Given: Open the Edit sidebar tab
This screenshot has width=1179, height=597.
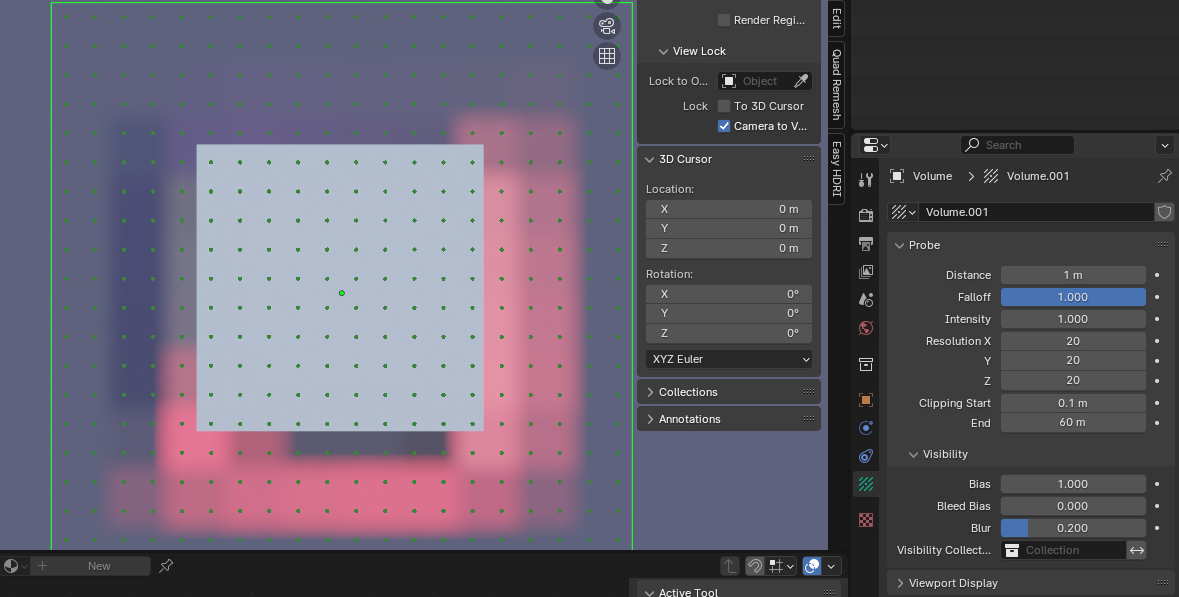Looking at the screenshot, I should (836, 18).
